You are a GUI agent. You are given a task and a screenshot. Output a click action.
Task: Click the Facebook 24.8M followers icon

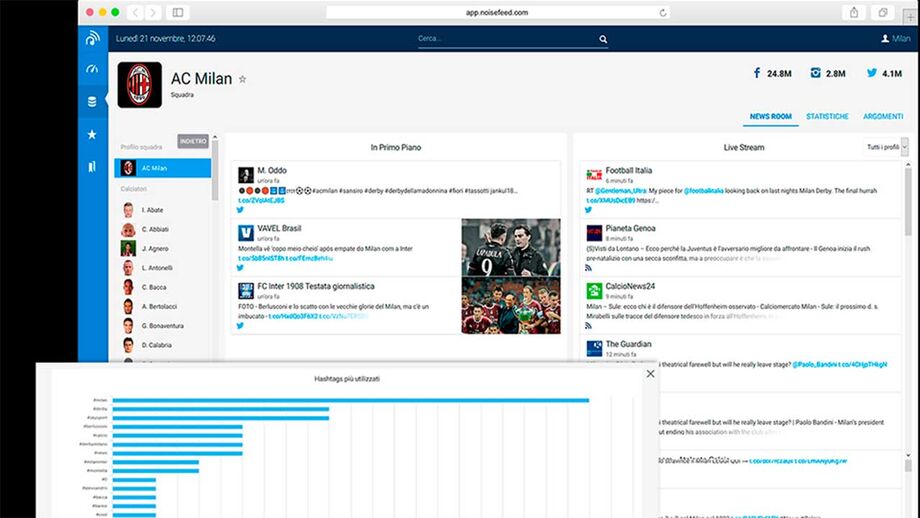[x=757, y=73]
